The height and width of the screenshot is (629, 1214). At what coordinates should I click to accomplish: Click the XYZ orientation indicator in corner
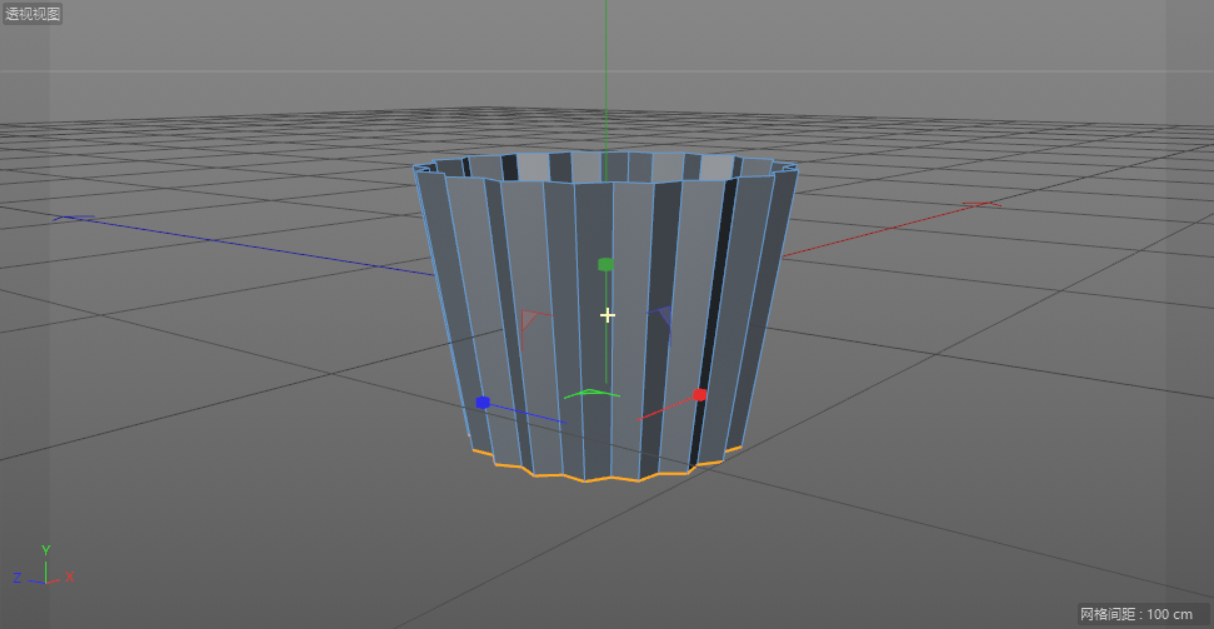(x=44, y=567)
